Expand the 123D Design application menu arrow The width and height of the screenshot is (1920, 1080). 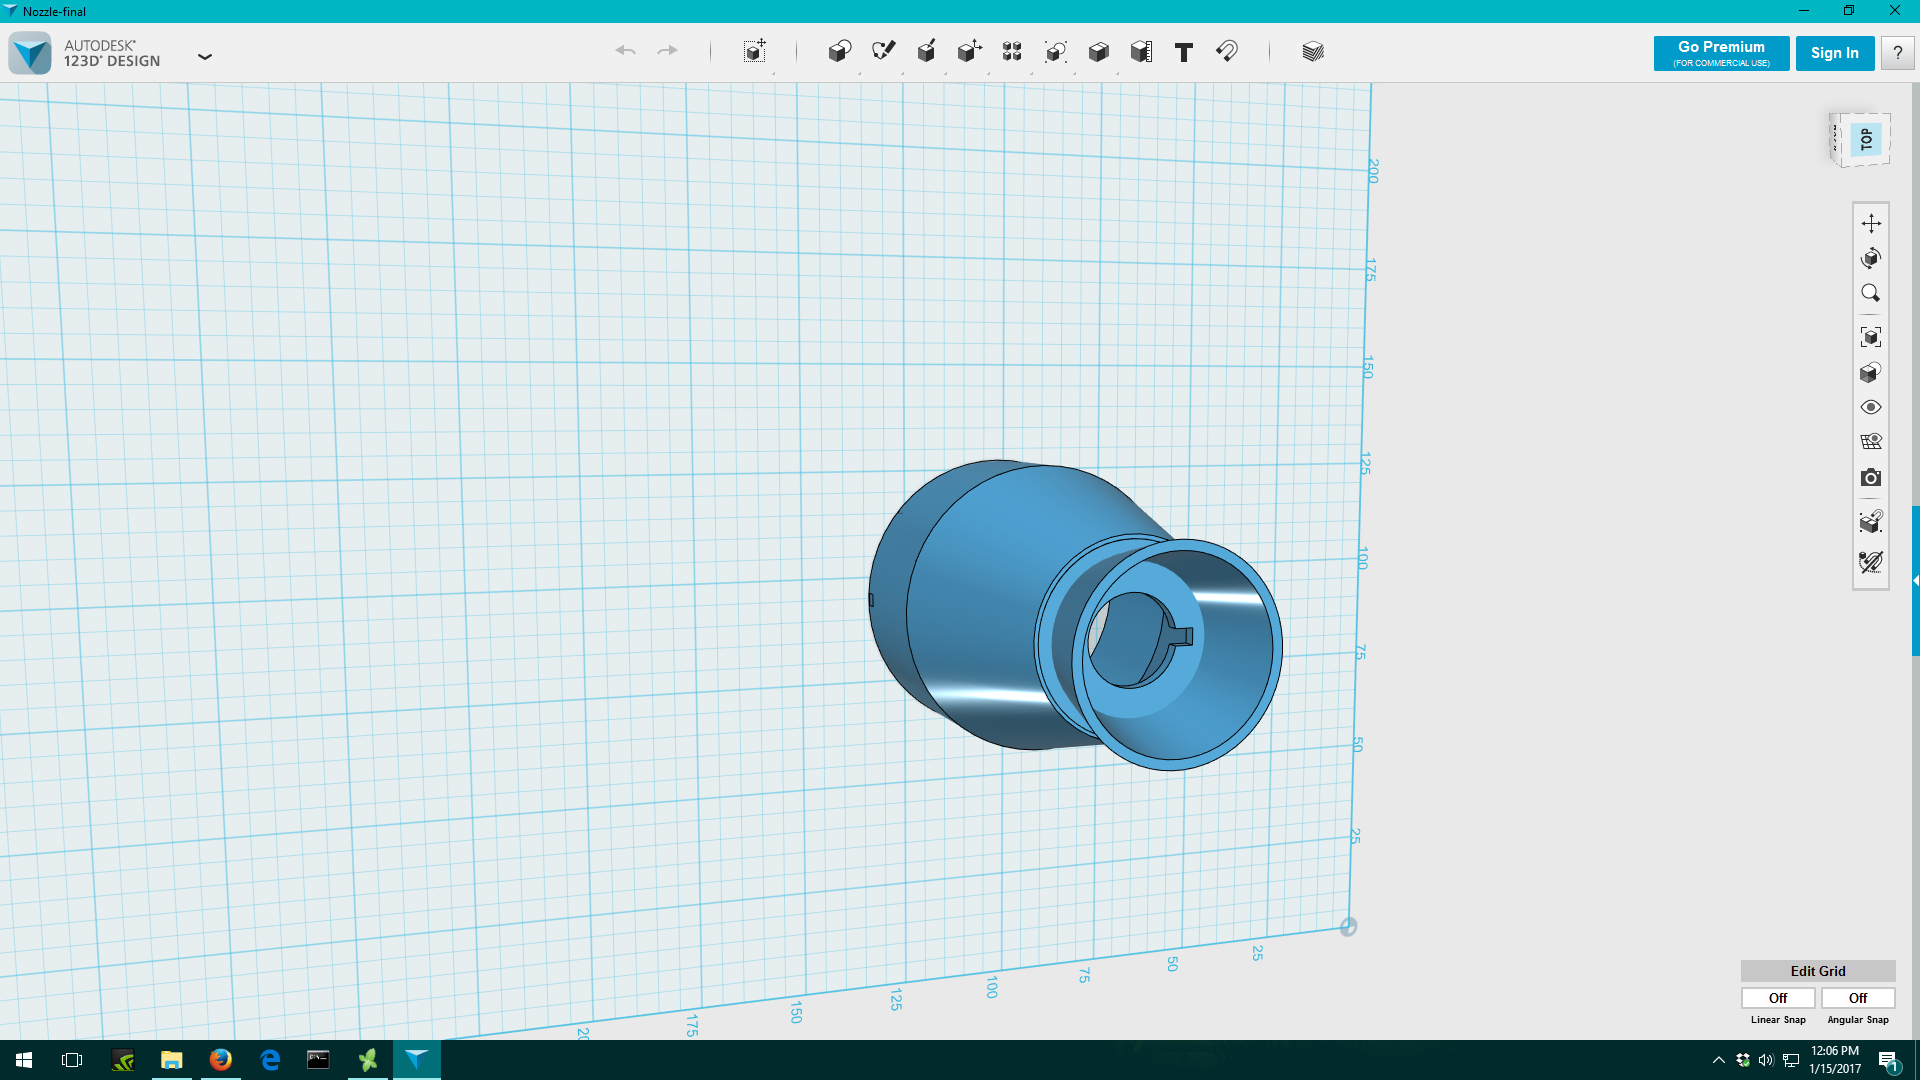[205, 57]
